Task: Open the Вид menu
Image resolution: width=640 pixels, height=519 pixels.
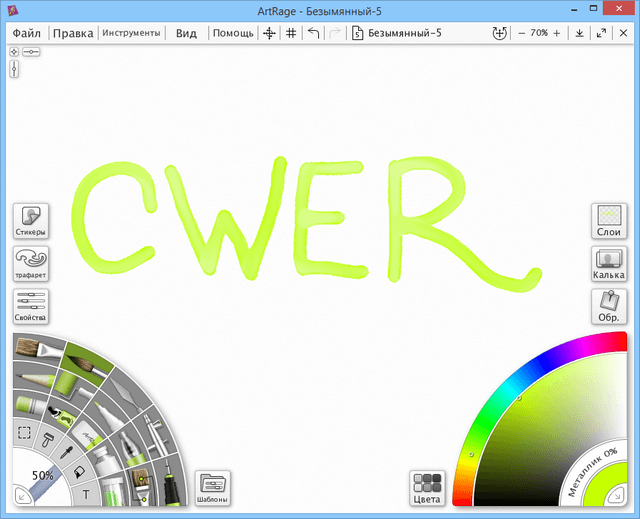Action: point(186,33)
